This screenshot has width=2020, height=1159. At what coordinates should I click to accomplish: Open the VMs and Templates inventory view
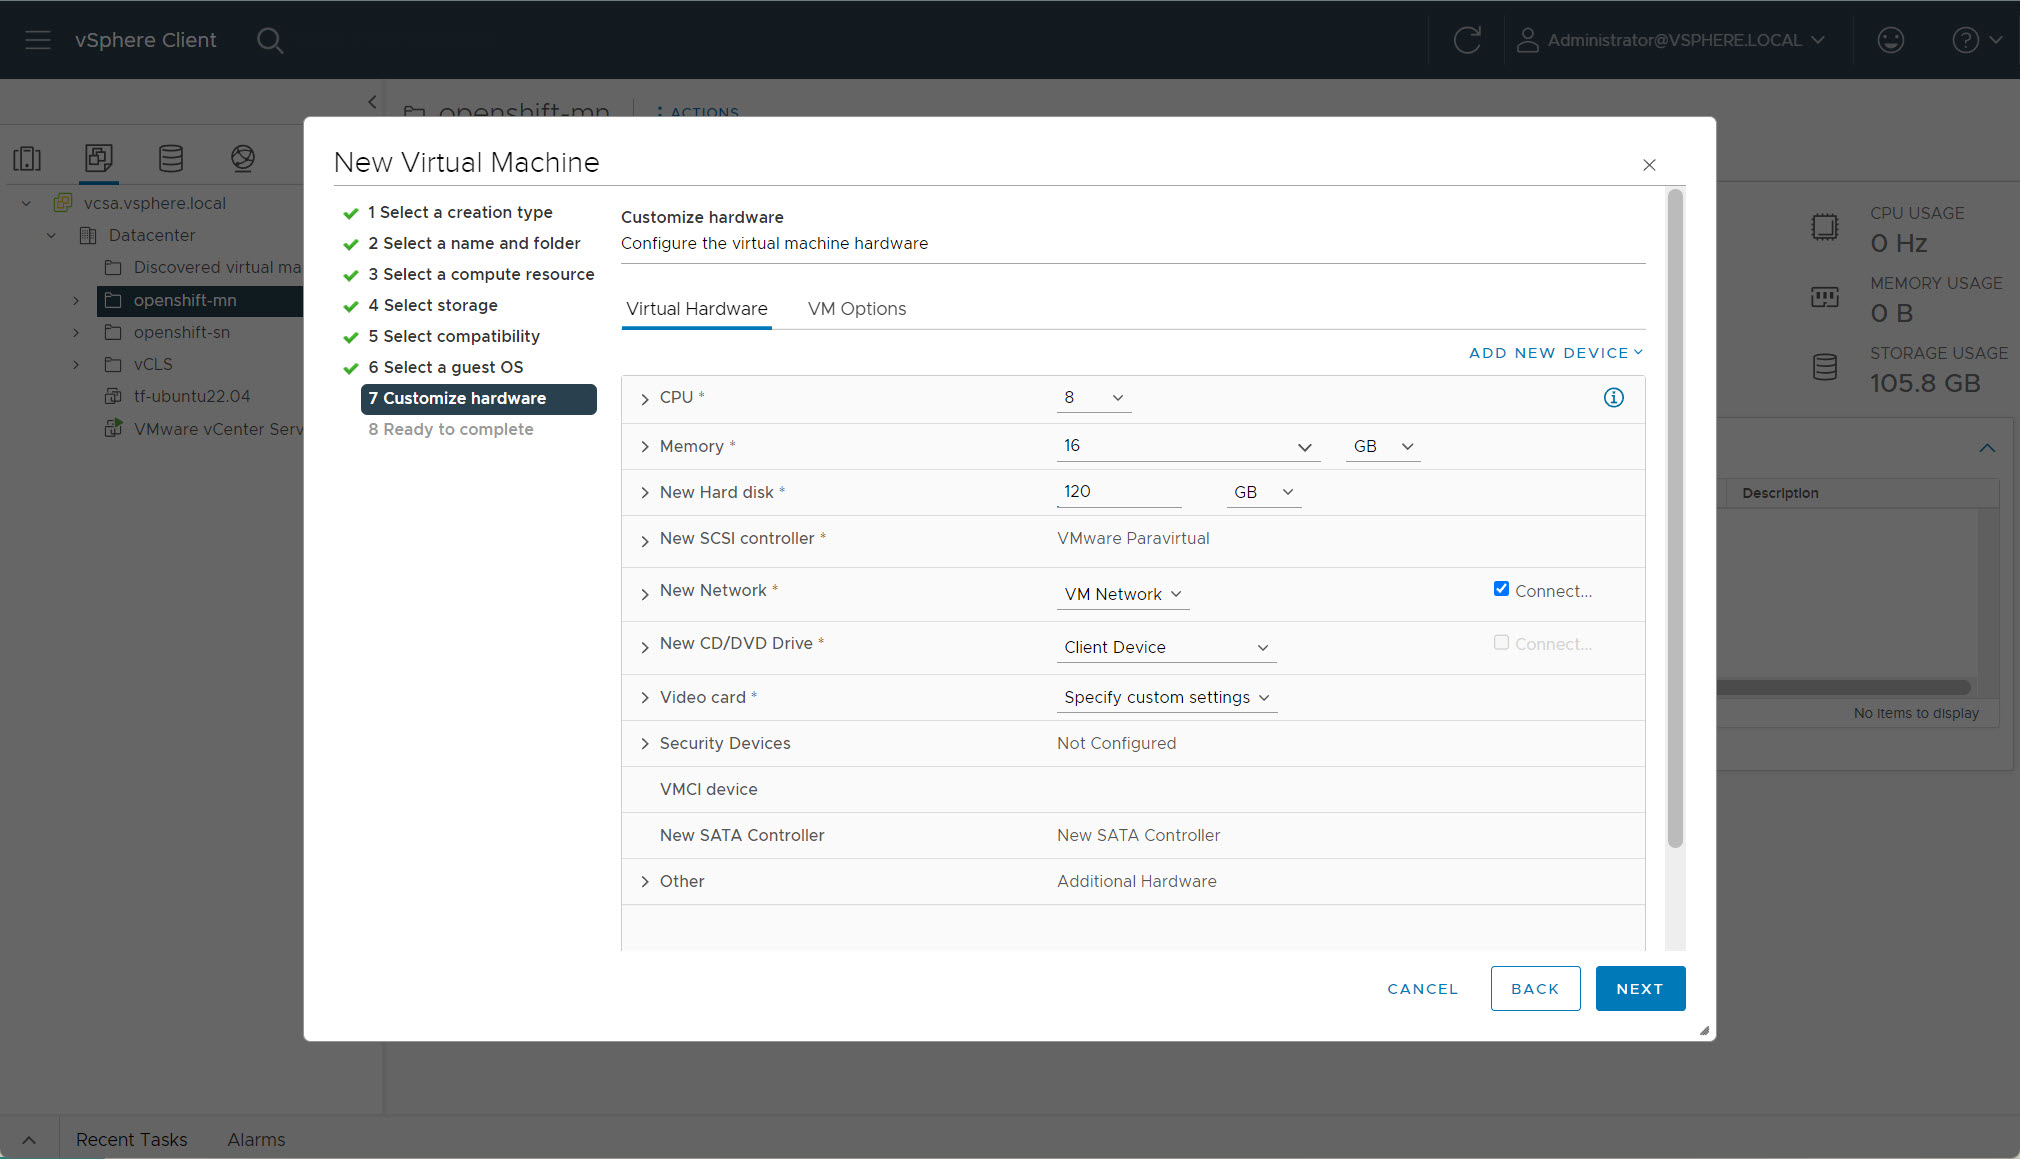(x=99, y=158)
